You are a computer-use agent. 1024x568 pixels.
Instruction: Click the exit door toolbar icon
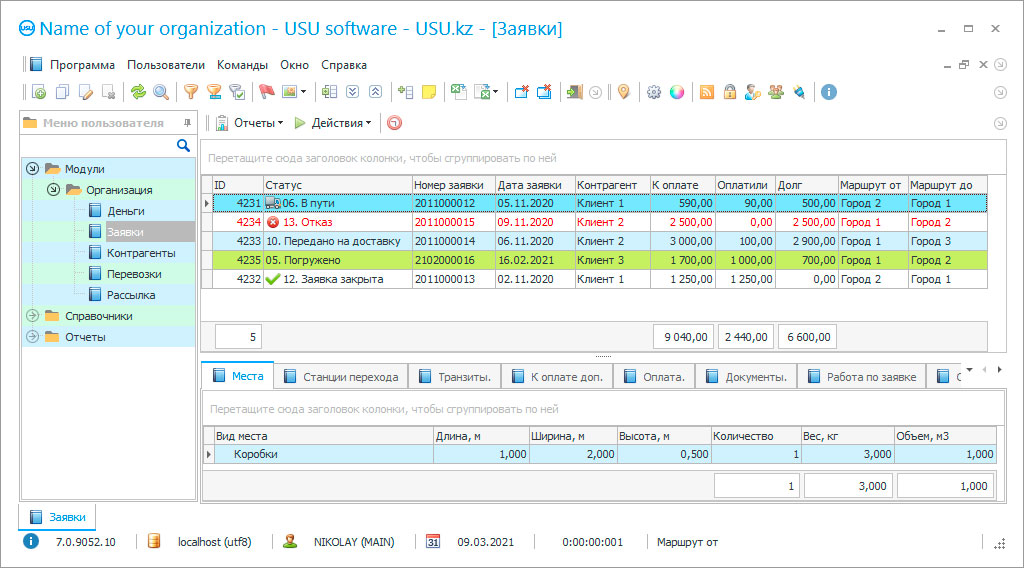[x=574, y=92]
